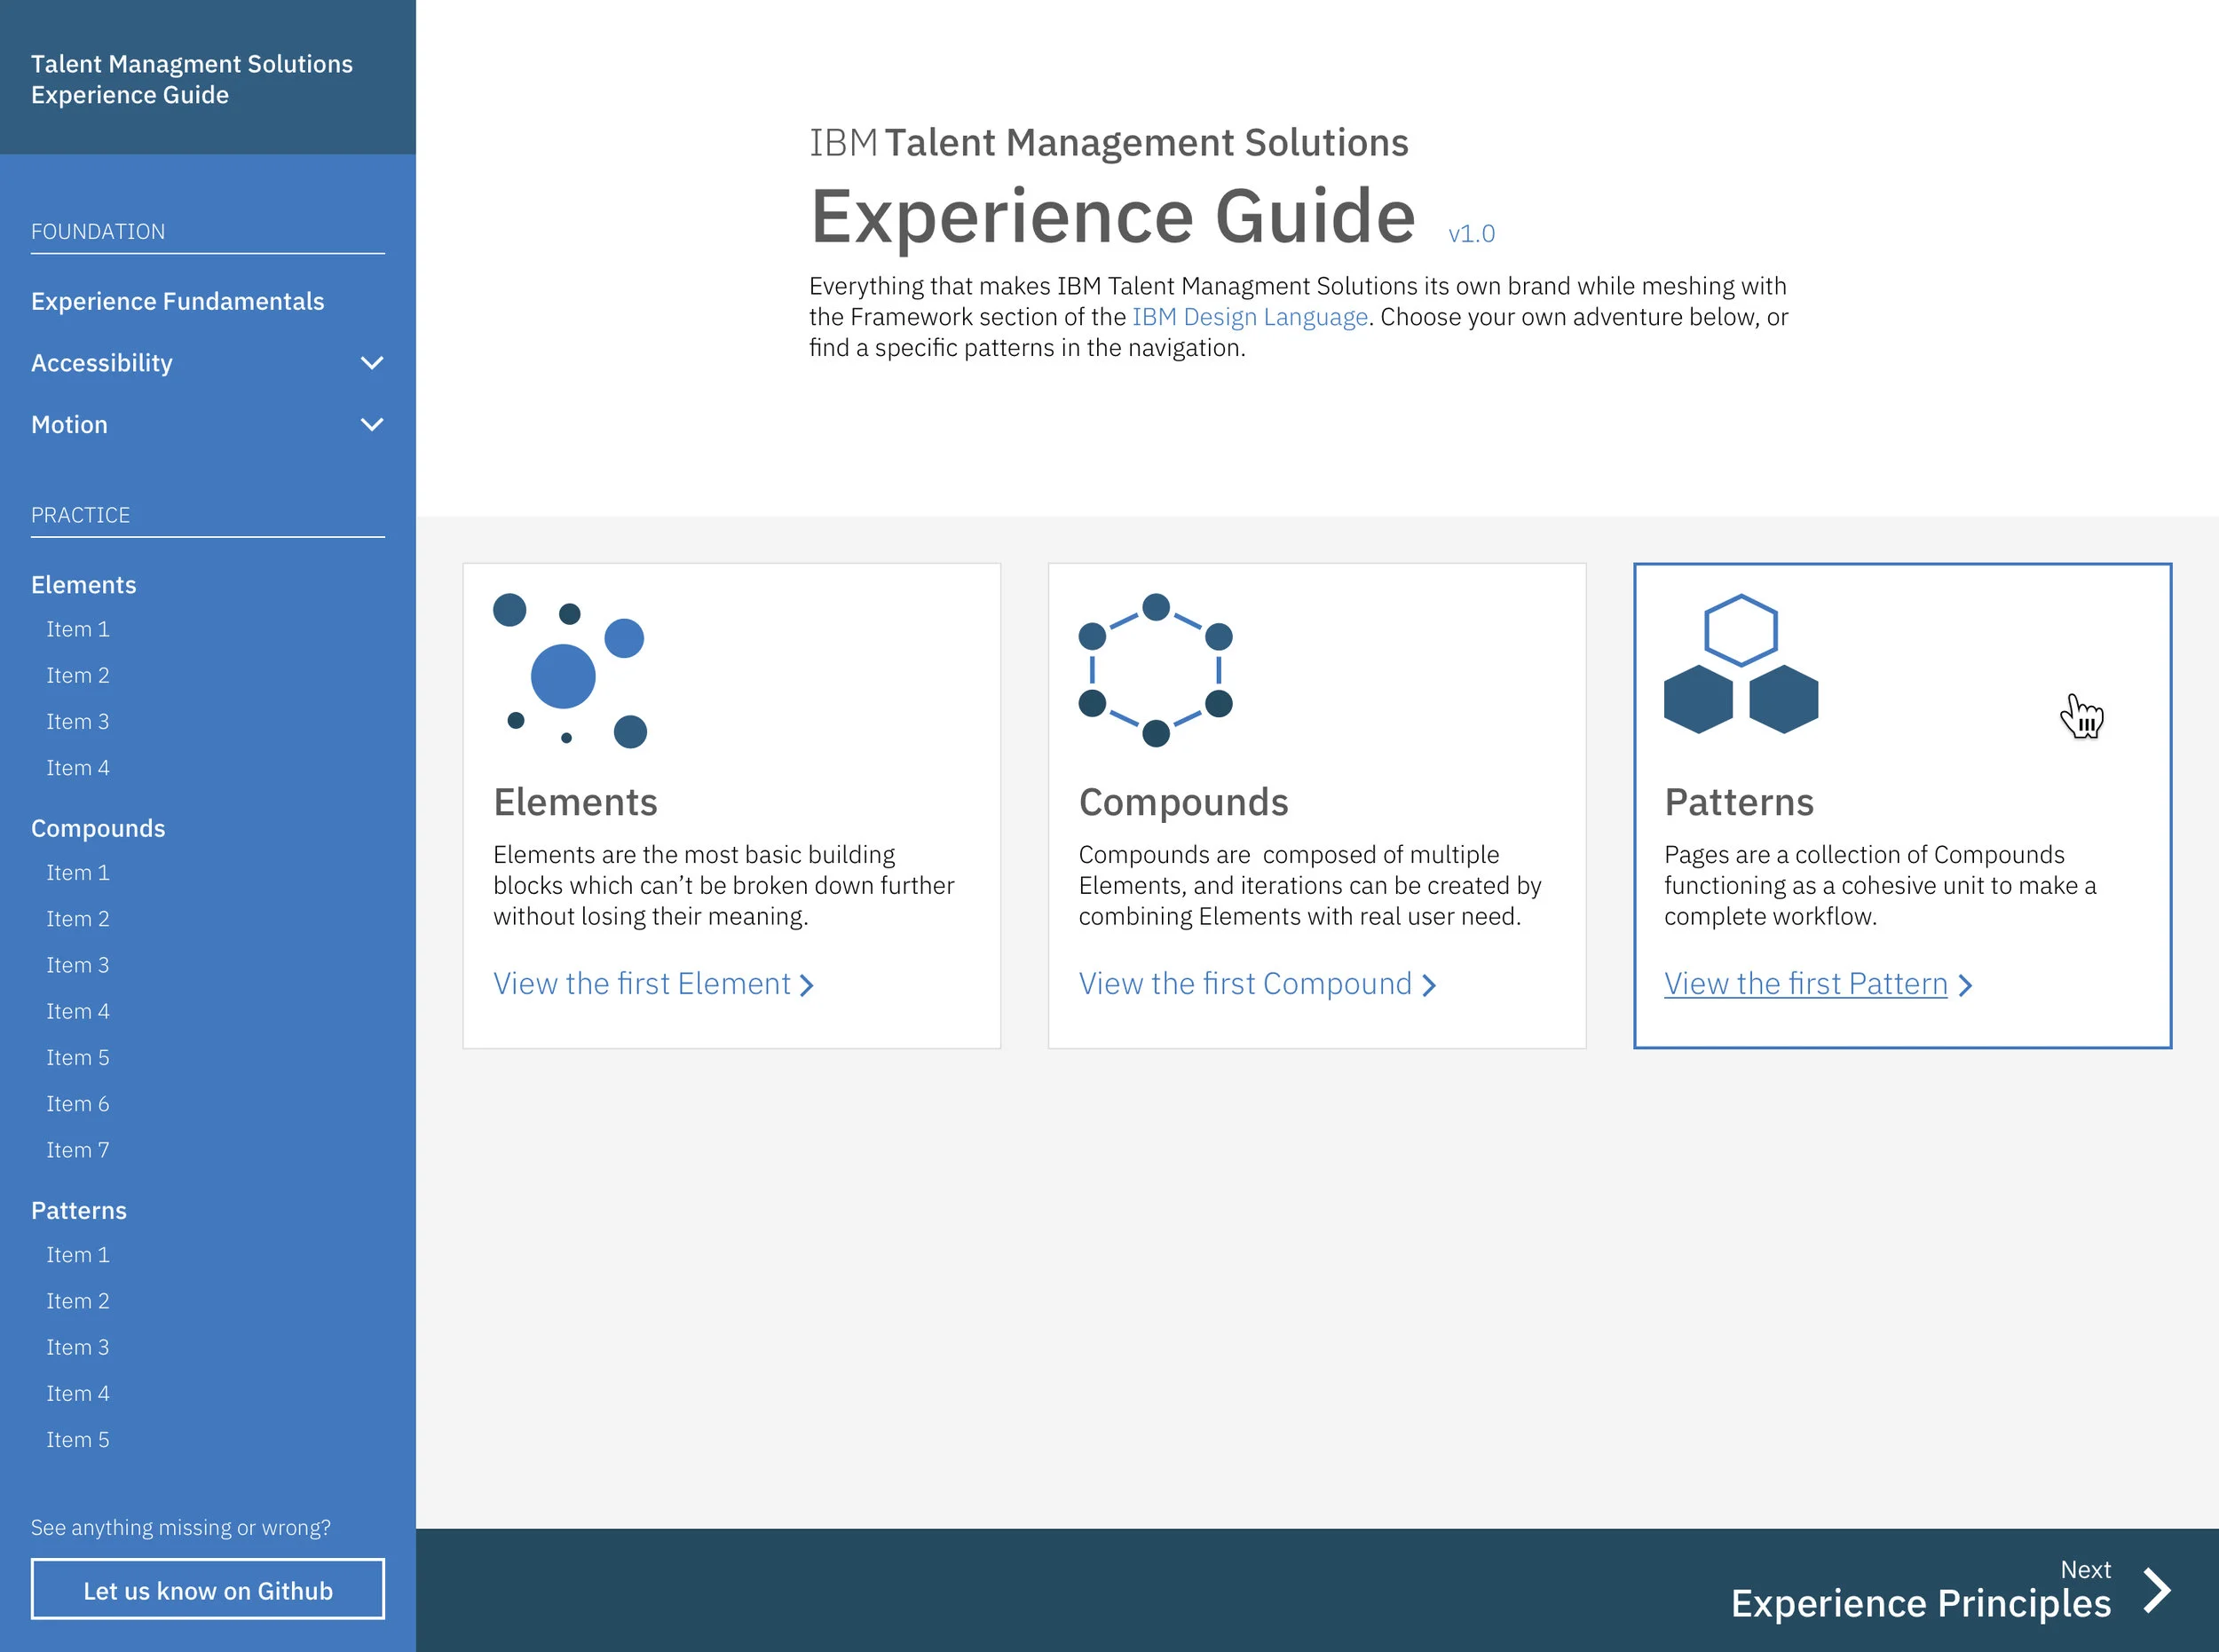Select Item 1 under Patterns

pos(78,1255)
